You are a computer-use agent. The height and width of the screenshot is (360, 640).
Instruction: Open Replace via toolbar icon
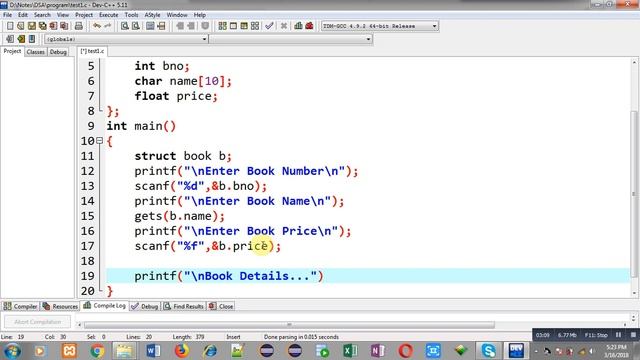(136, 26)
